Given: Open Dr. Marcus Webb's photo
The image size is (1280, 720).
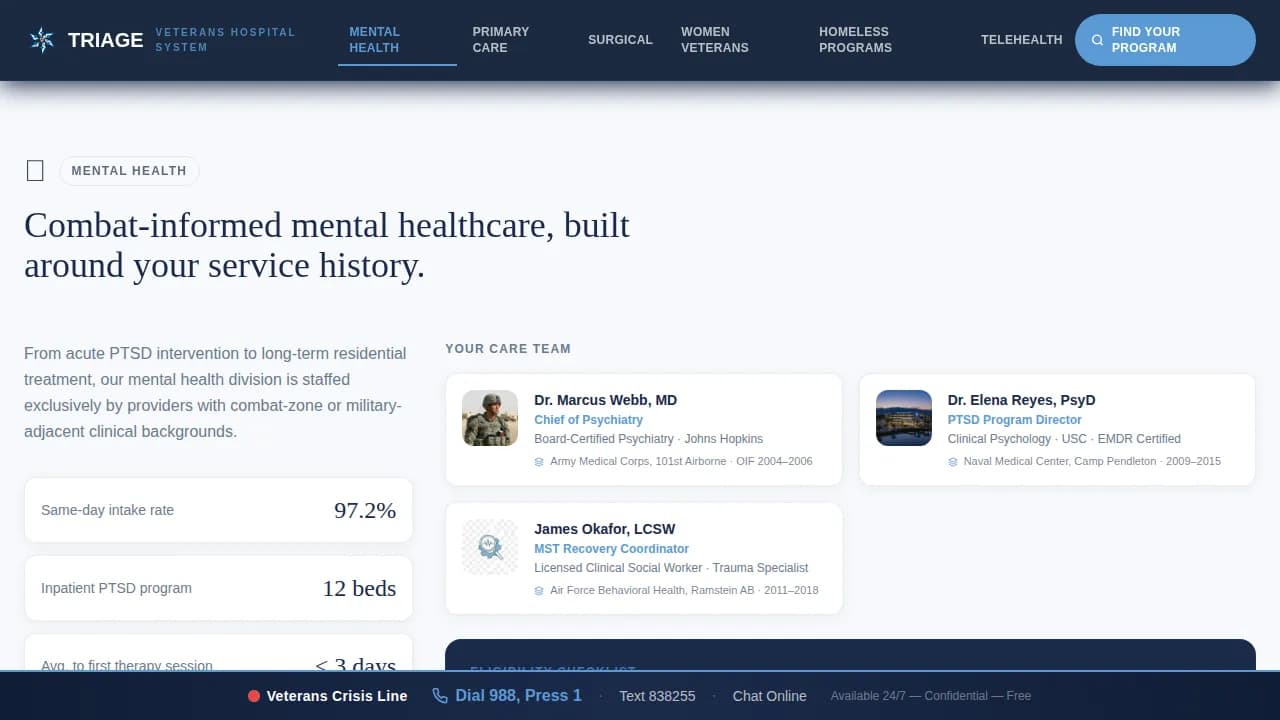Looking at the screenshot, I should pos(490,418).
